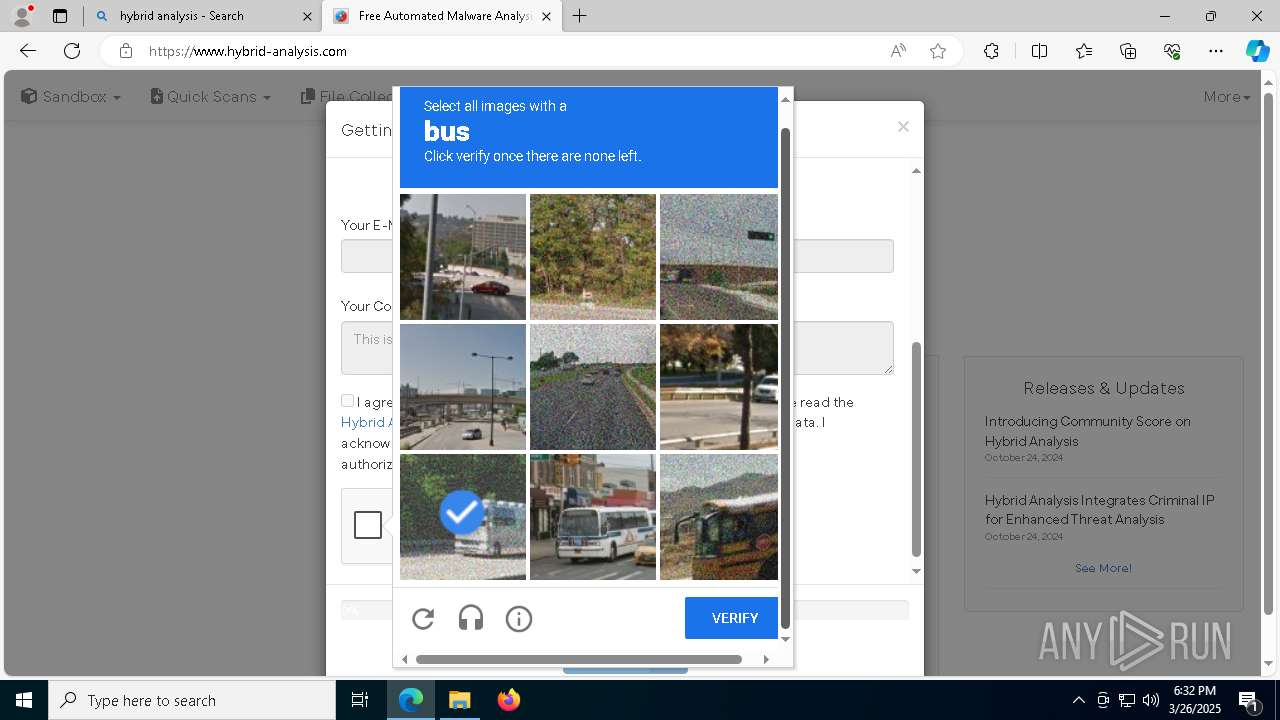Click the See More! link

point(1103,568)
